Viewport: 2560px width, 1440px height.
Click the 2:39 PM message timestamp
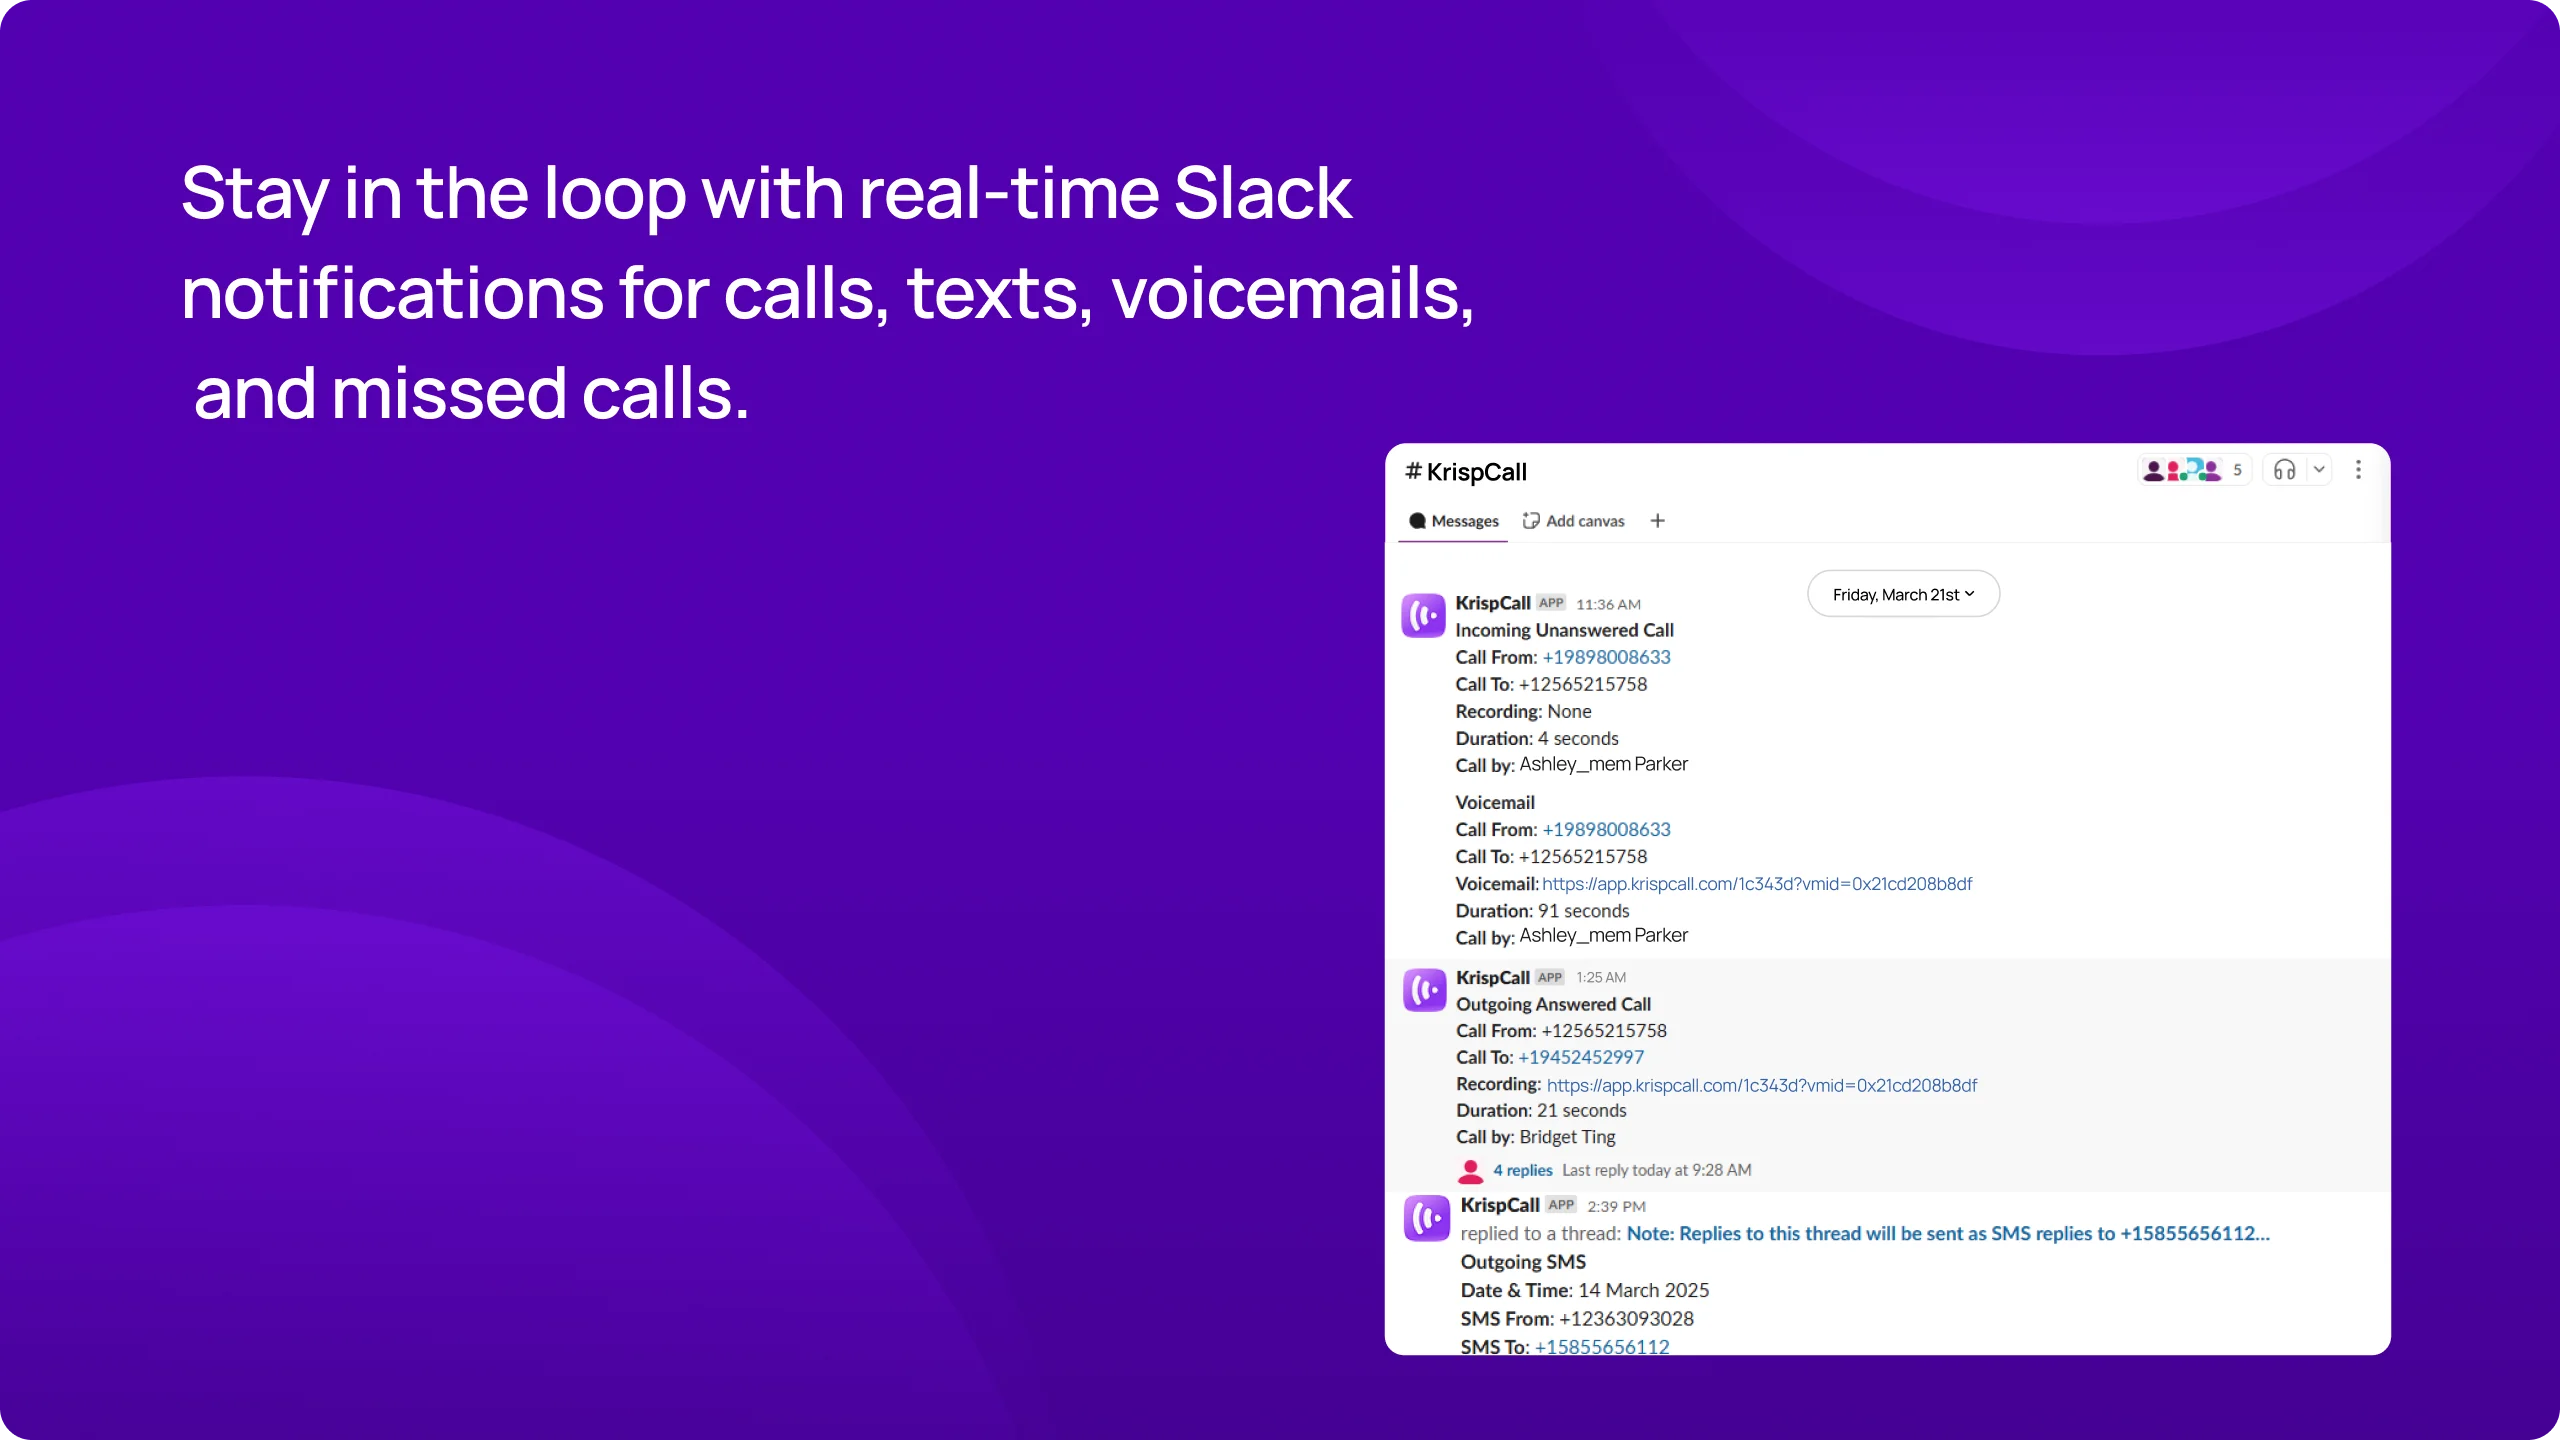point(1616,1206)
